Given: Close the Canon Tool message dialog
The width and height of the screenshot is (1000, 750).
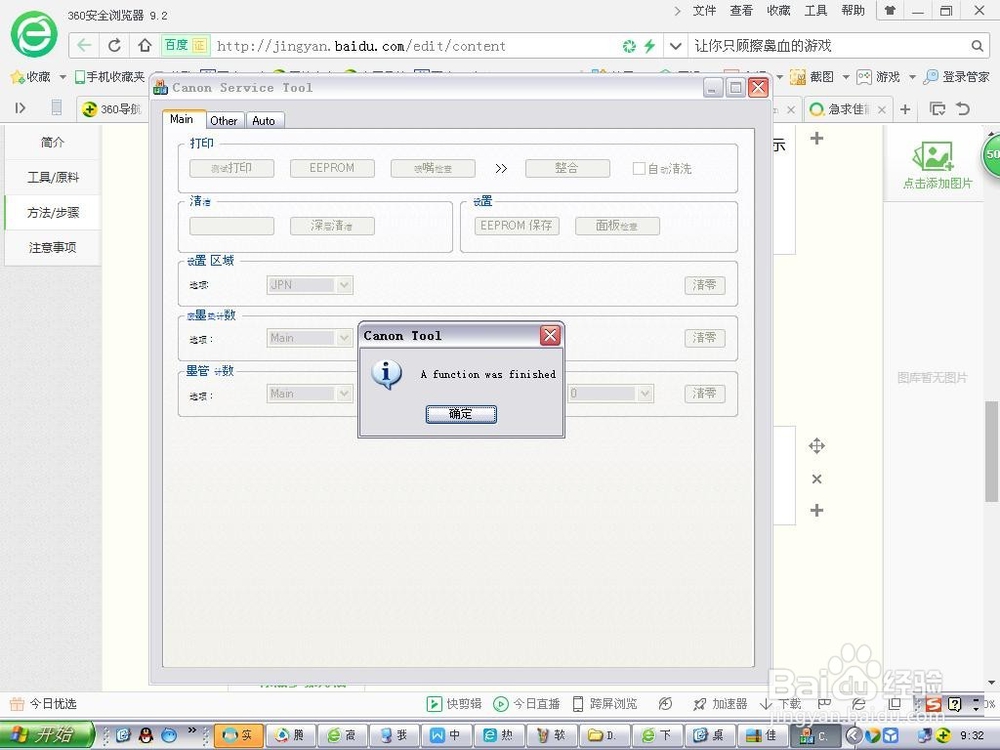Looking at the screenshot, I should [x=550, y=335].
